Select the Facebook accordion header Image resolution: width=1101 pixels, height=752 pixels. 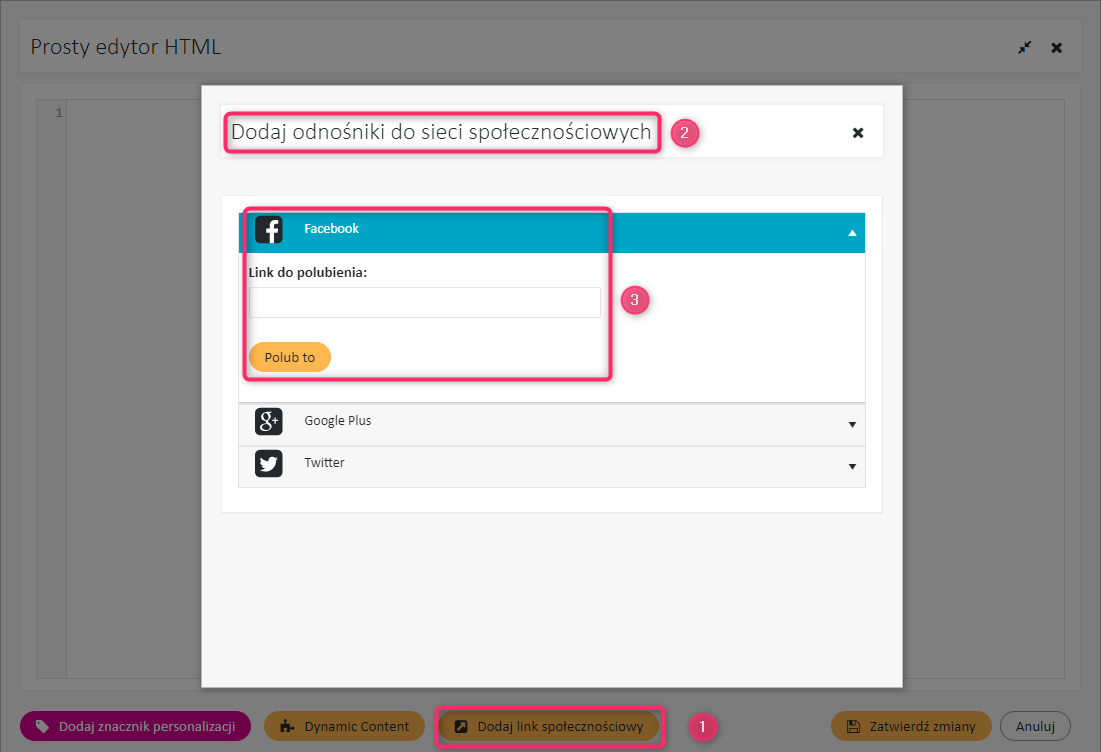point(552,232)
